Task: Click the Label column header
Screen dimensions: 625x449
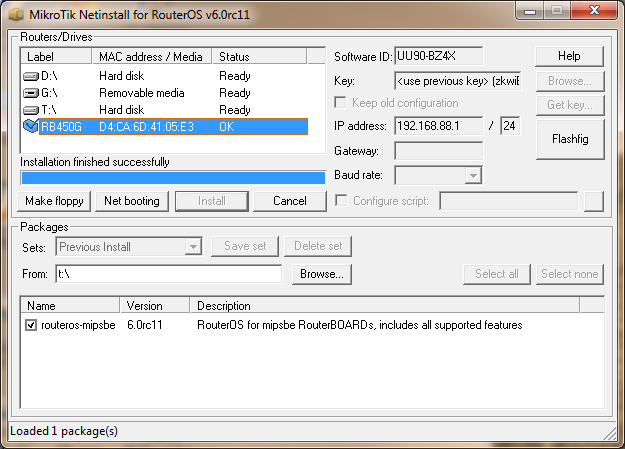Action: point(56,57)
